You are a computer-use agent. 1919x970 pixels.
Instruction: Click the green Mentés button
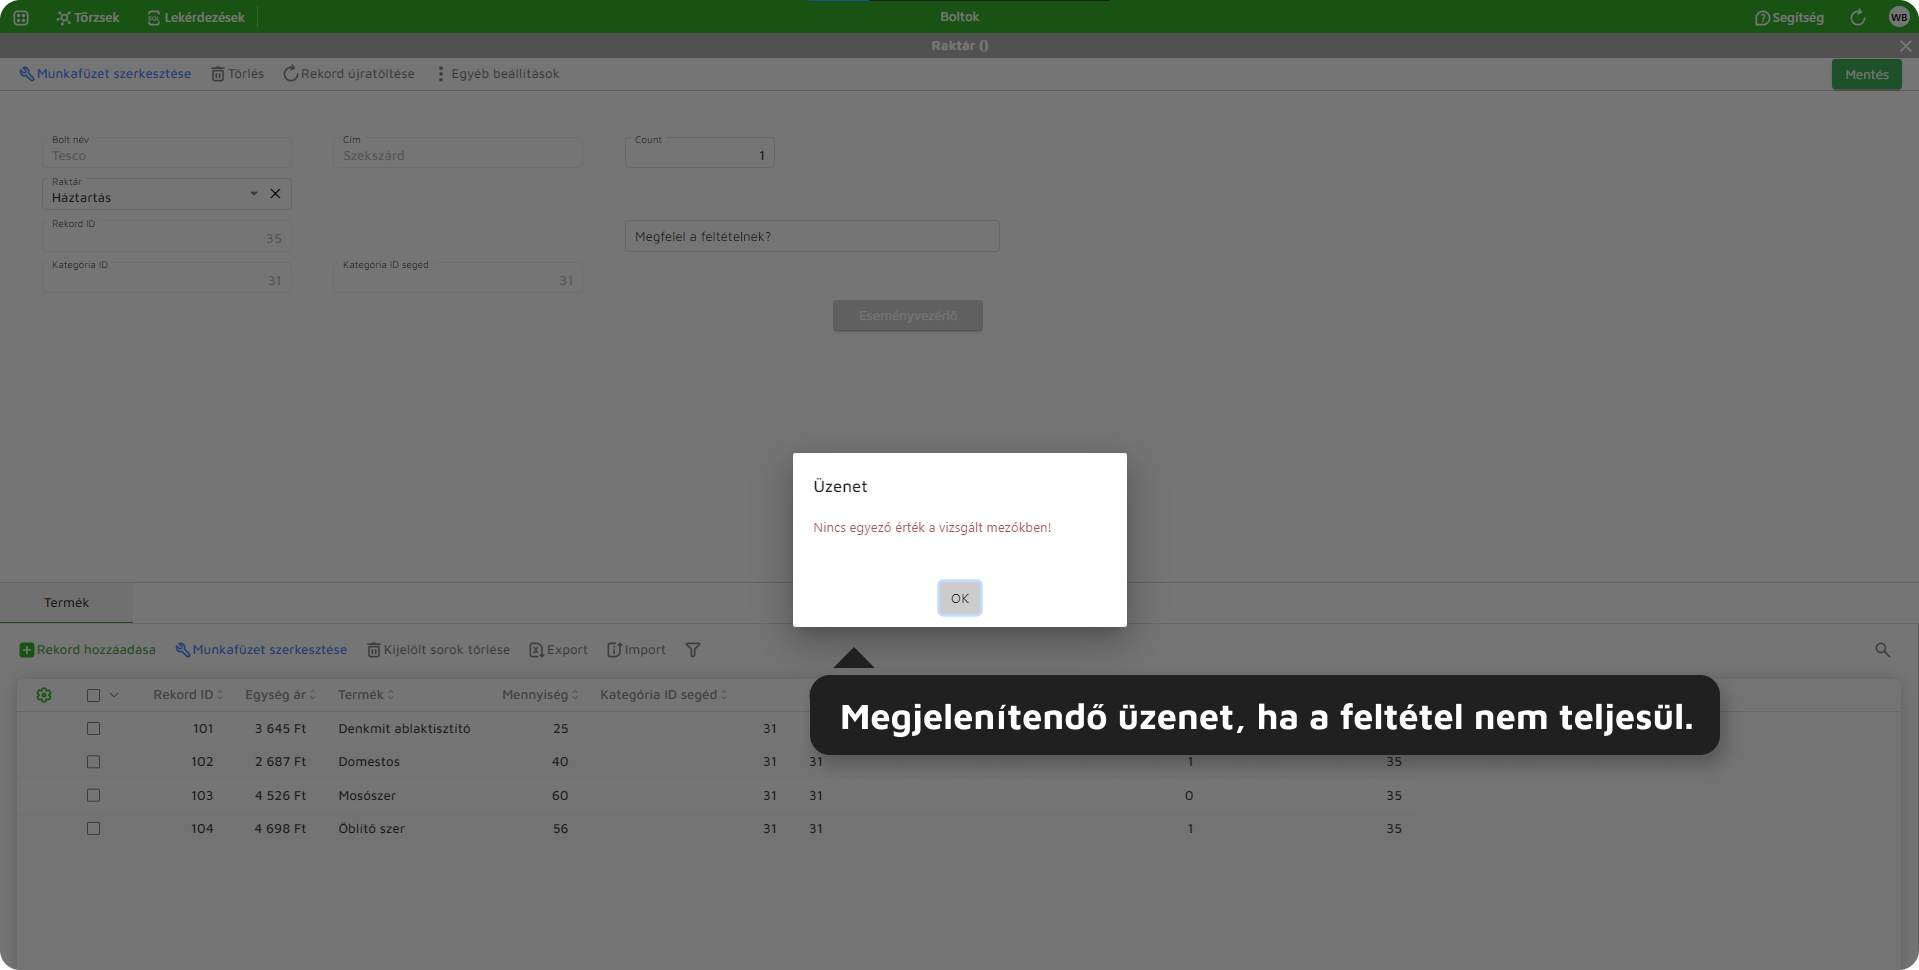[x=1866, y=74]
